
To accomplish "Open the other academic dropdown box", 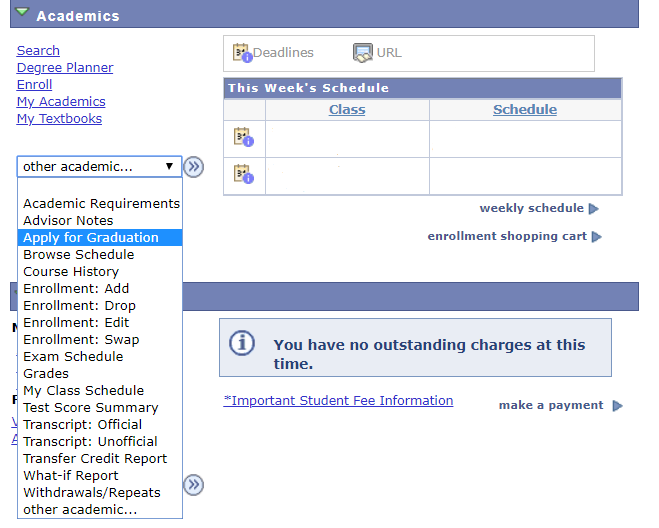I will (99, 166).
